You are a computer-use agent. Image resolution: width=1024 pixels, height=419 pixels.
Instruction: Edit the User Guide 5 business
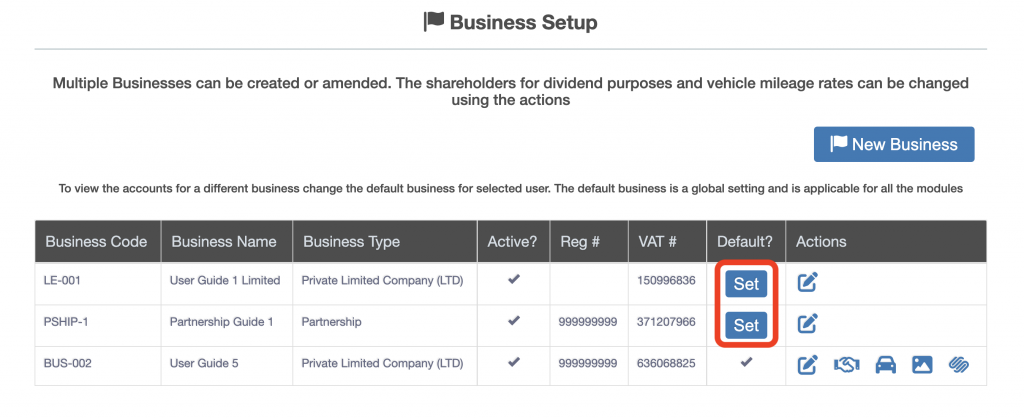[808, 364]
